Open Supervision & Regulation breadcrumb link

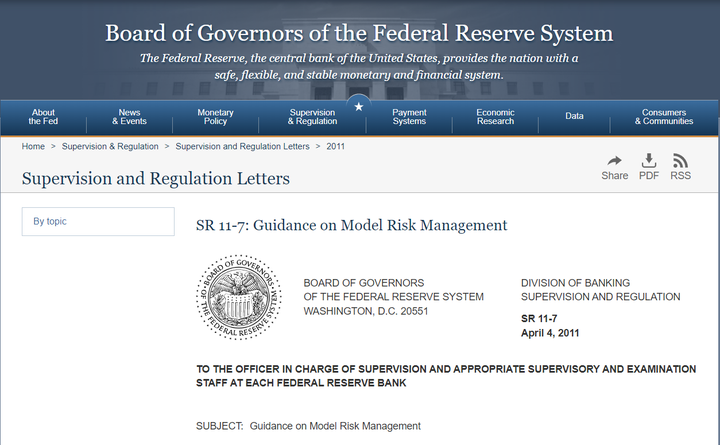click(110, 146)
